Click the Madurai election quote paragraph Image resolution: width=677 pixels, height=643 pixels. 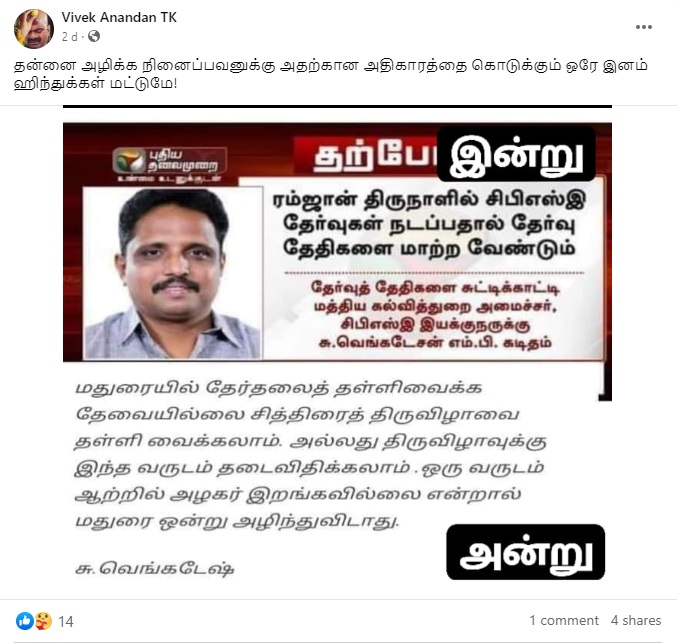(x=311, y=454)
